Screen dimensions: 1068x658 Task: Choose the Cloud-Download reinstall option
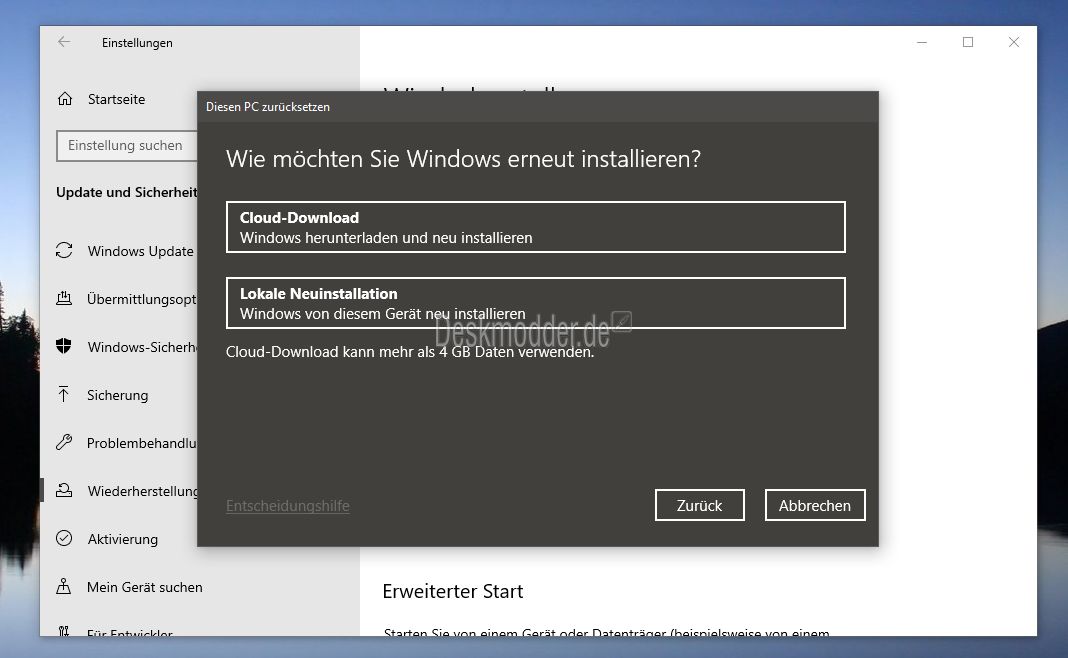click(535, 227)
